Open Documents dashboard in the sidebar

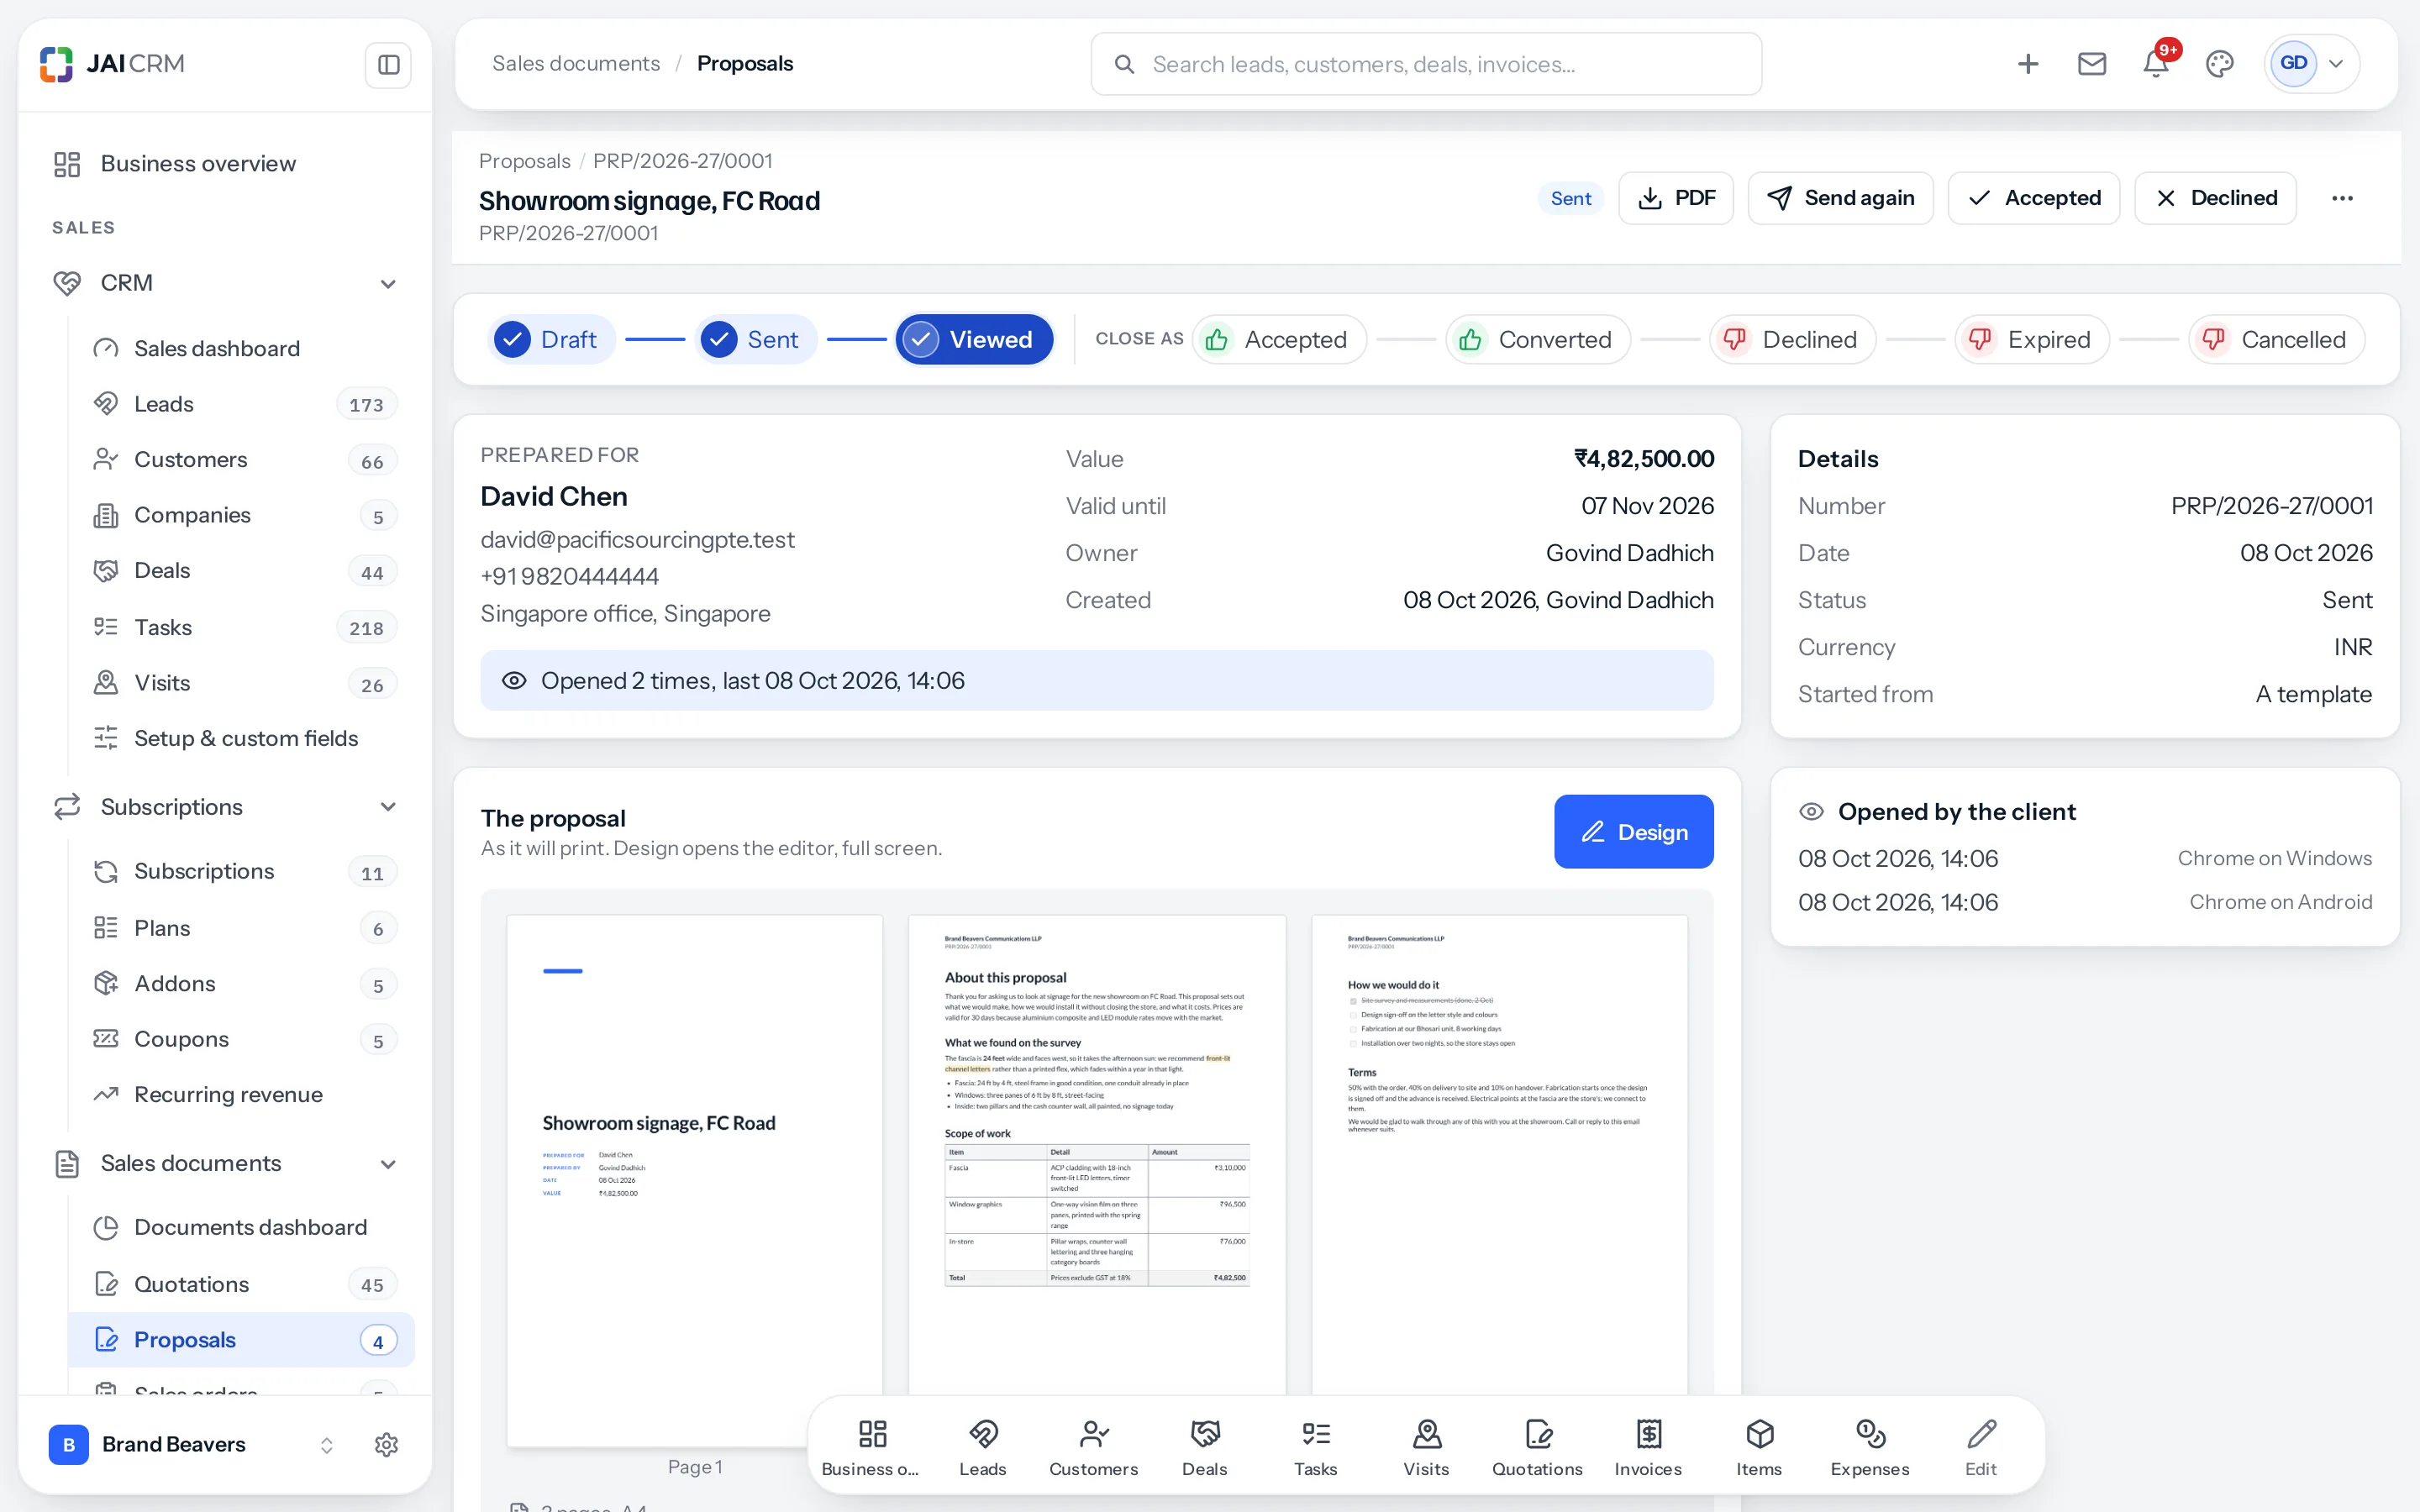pos(241,1227)
